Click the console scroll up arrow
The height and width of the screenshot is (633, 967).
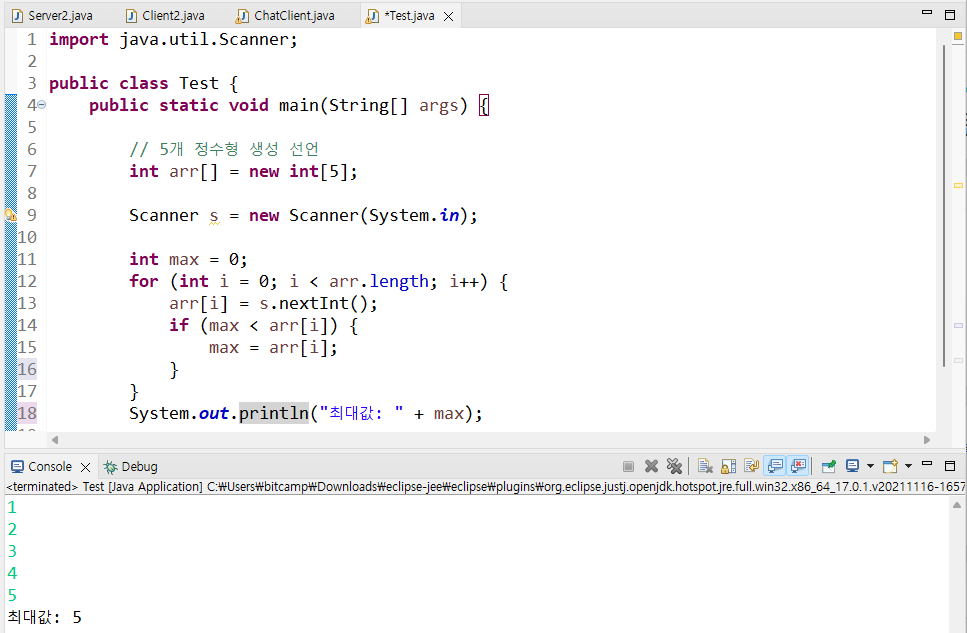[957, 505]
